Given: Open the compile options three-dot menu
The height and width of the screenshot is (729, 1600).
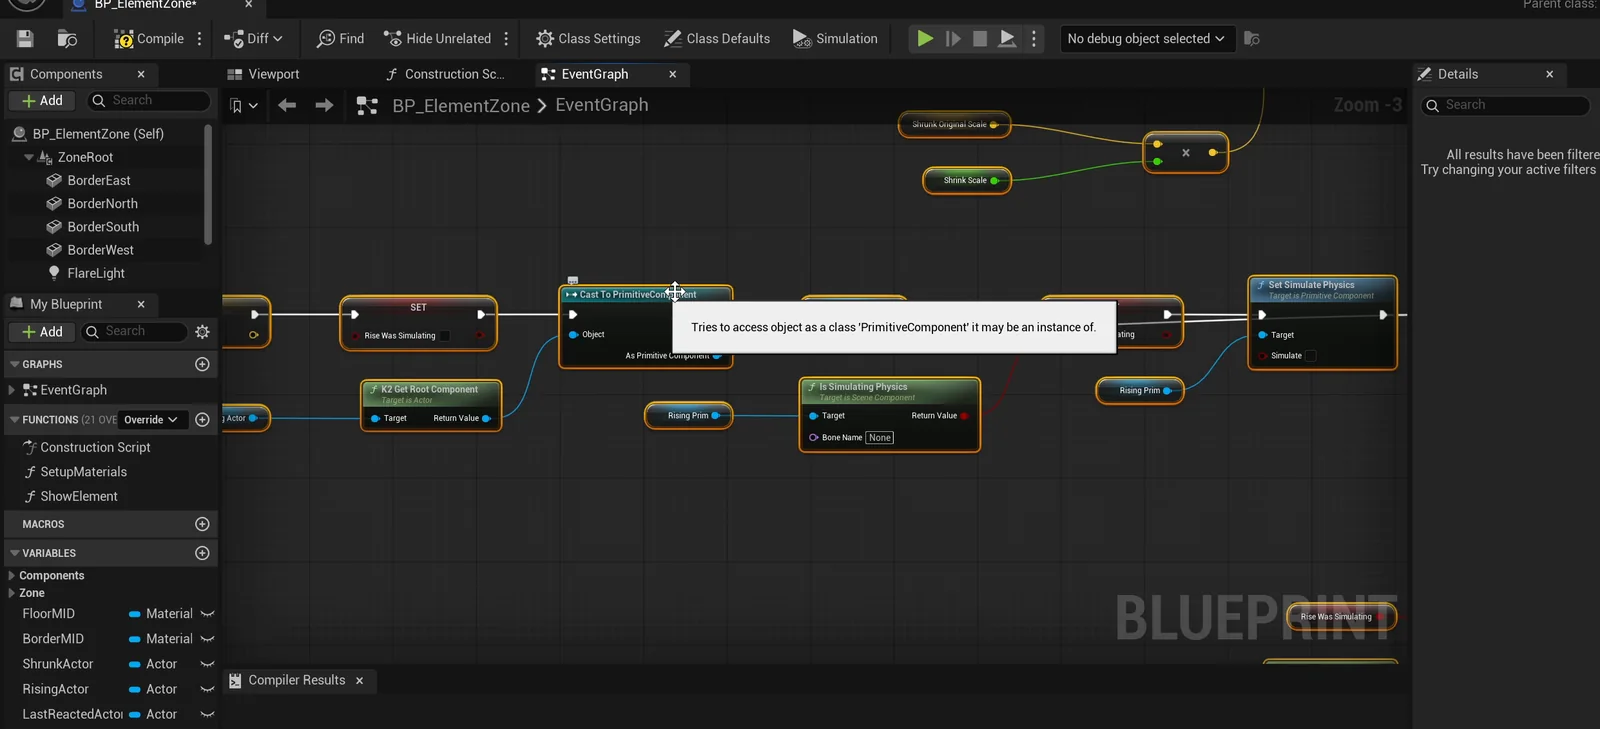Looking at the screenshot, I should [200, 39].
